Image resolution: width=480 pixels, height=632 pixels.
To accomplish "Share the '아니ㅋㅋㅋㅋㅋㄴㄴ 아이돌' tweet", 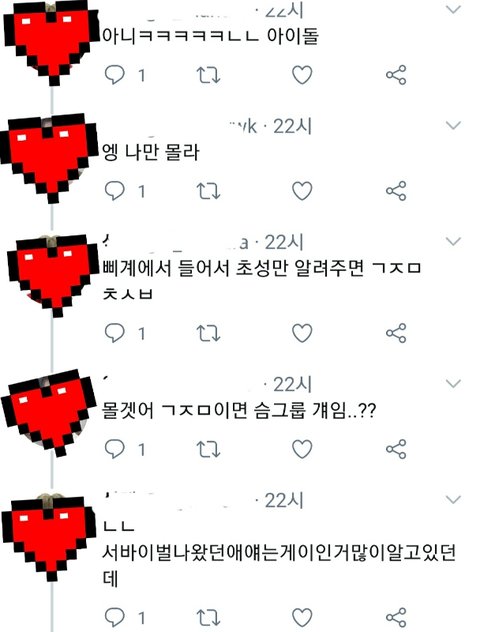I will [396, 75].
